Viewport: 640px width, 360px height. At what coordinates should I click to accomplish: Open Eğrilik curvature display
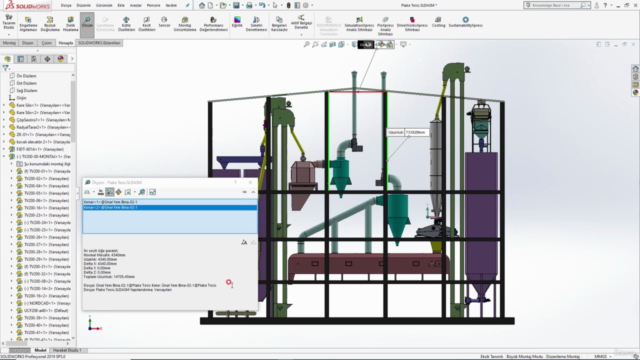coord(237,22)
